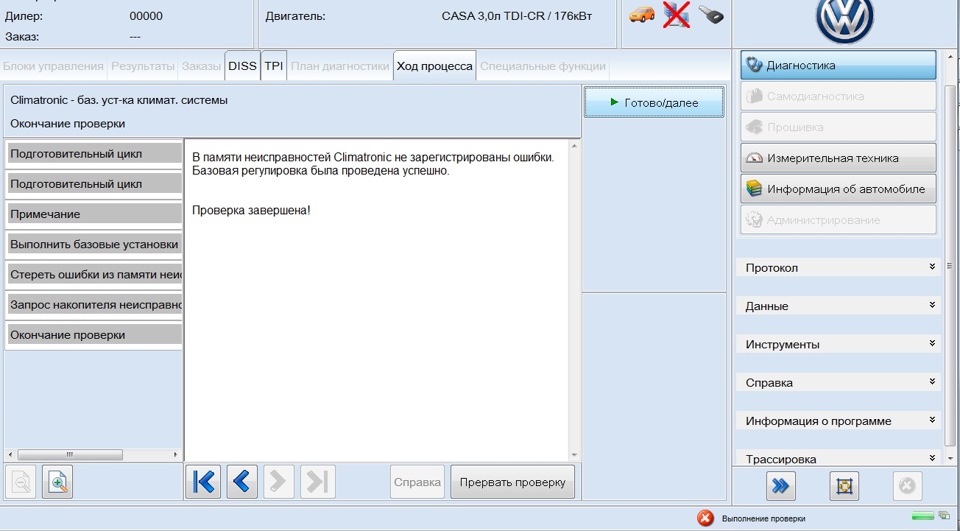
Task: Click Прервать проверку button
Action: 512,482
